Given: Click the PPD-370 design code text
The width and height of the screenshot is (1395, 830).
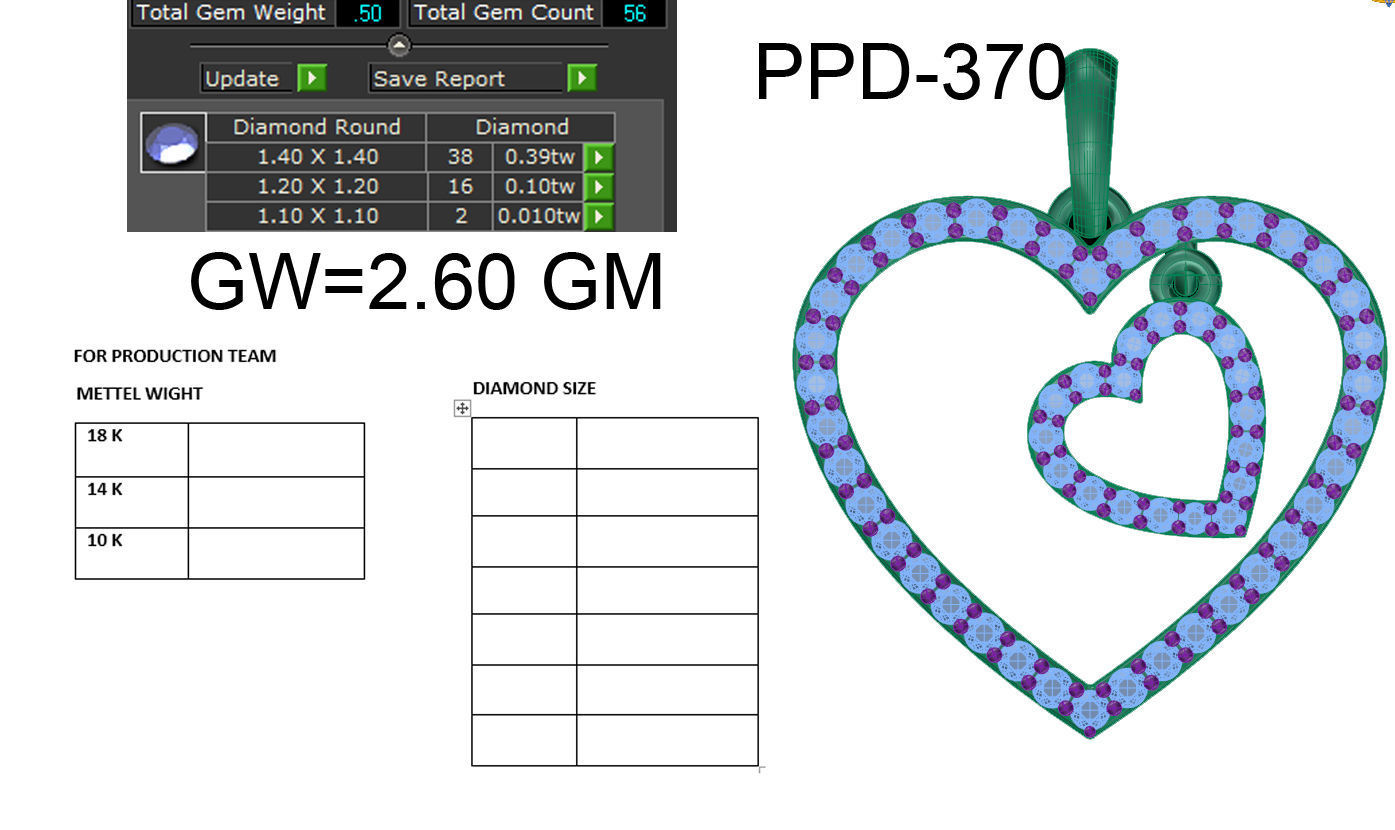Looking at the screenshot, I should click(x=910, y=74).
